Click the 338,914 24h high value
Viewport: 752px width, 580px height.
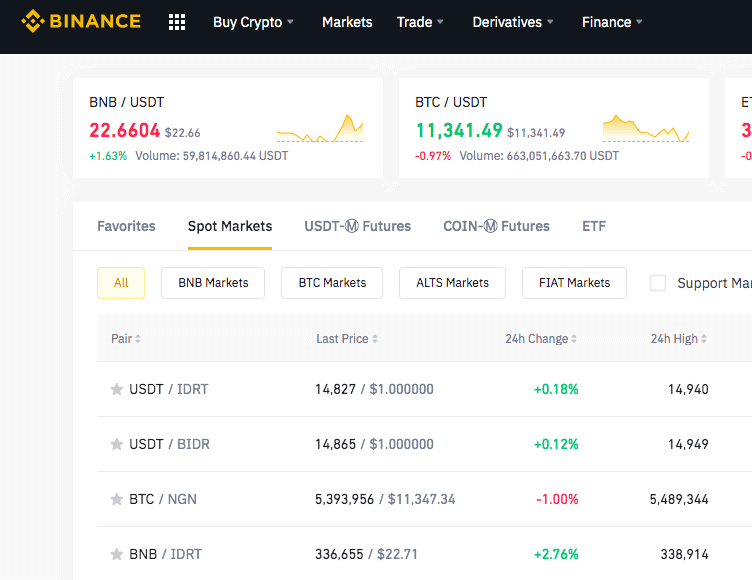pyautogui.click(x=684, y=555)
